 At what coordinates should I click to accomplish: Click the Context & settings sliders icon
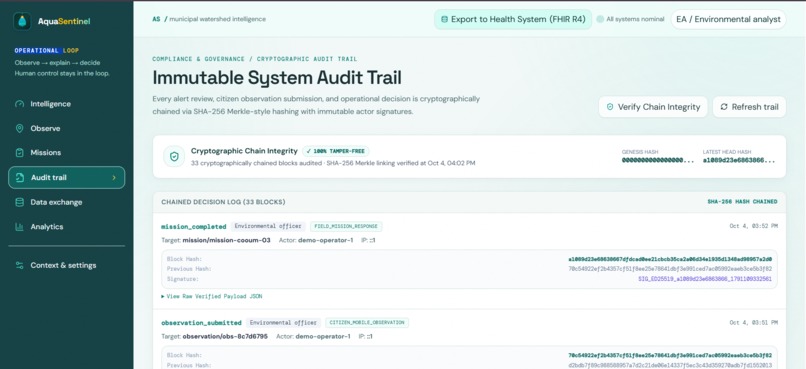point(20,266)
